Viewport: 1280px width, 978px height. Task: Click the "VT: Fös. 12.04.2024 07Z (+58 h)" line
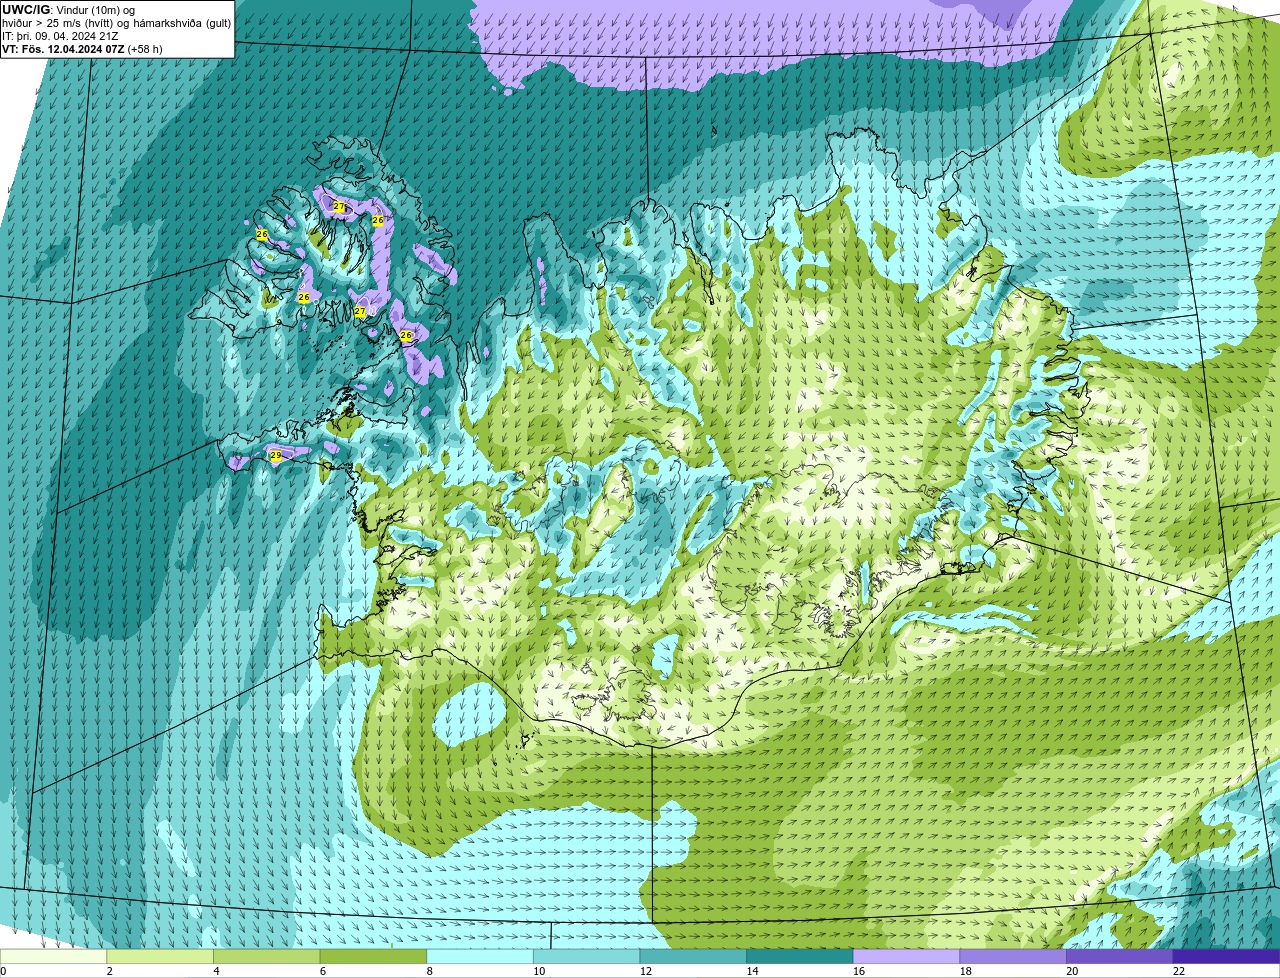coord(82,48)
